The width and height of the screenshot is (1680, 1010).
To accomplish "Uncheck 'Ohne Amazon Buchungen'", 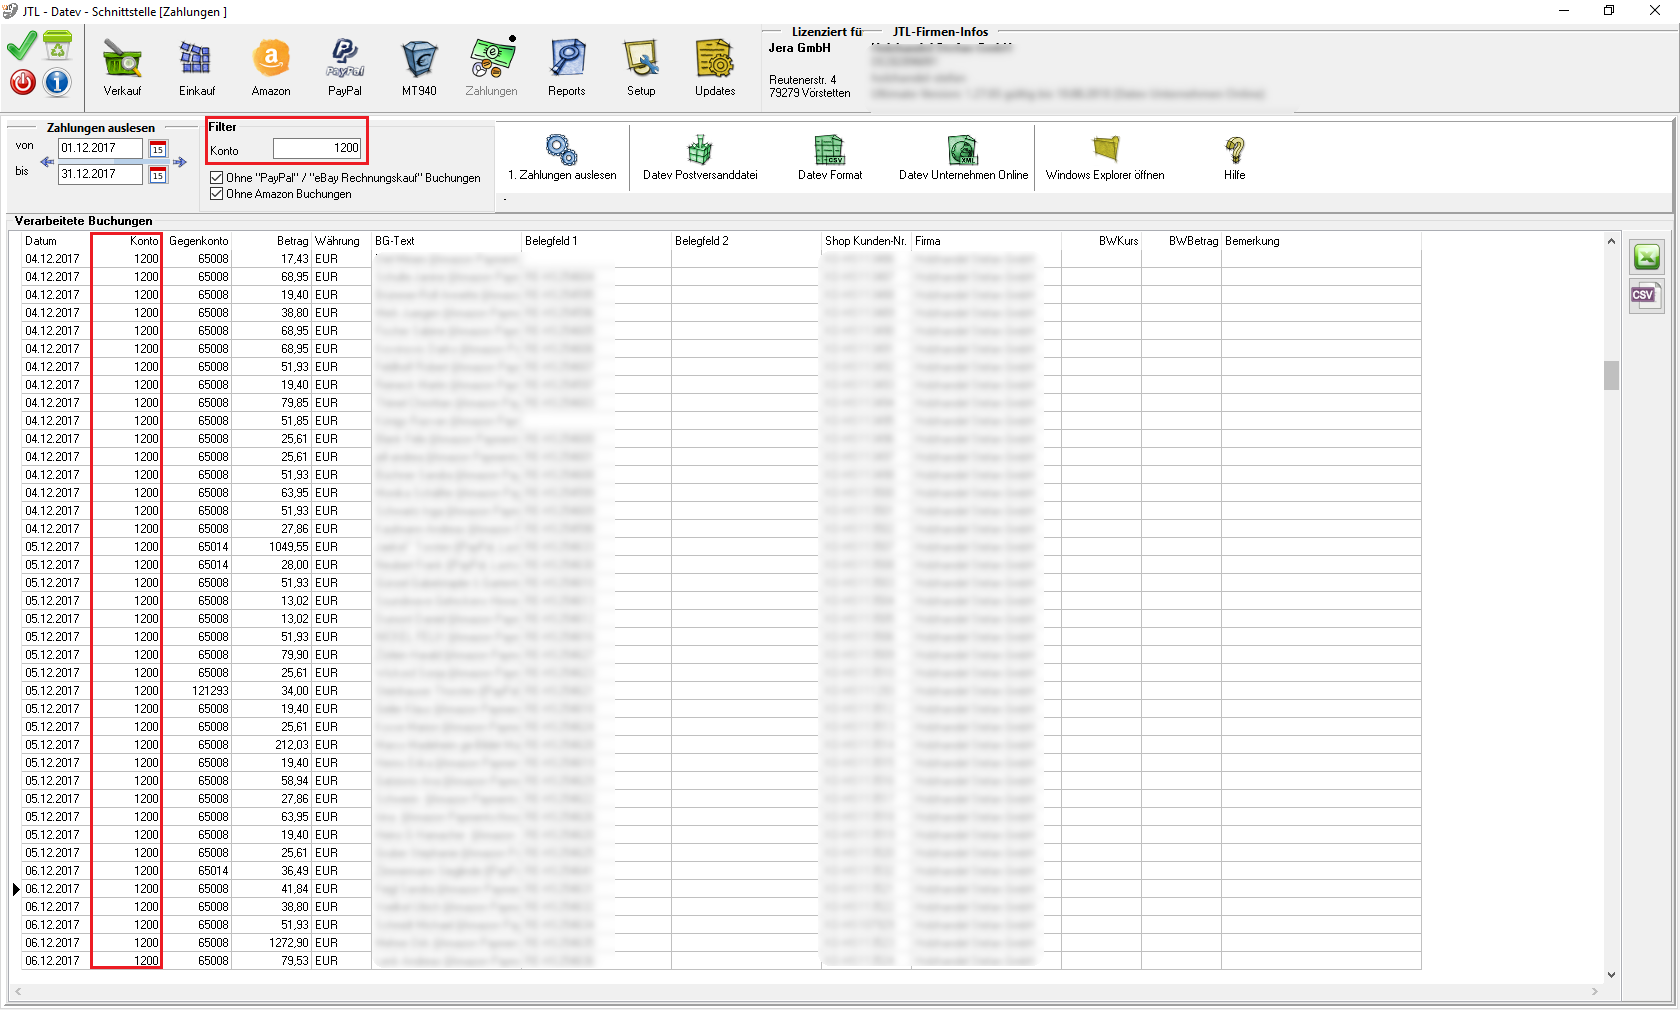I will point(217,194).
